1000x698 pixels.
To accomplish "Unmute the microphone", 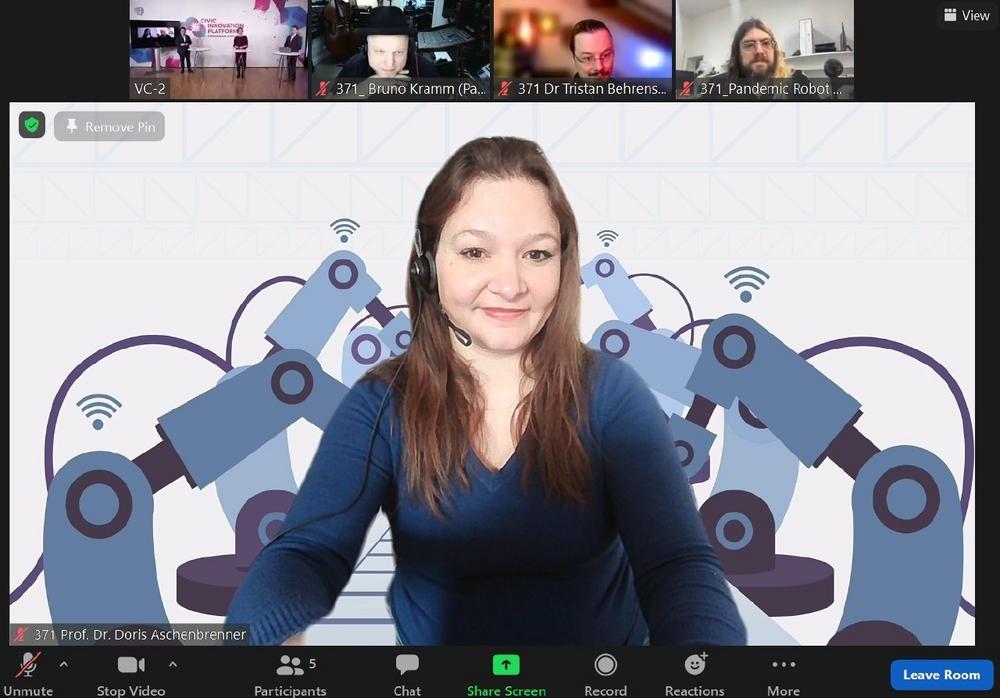I will [27, 666].
